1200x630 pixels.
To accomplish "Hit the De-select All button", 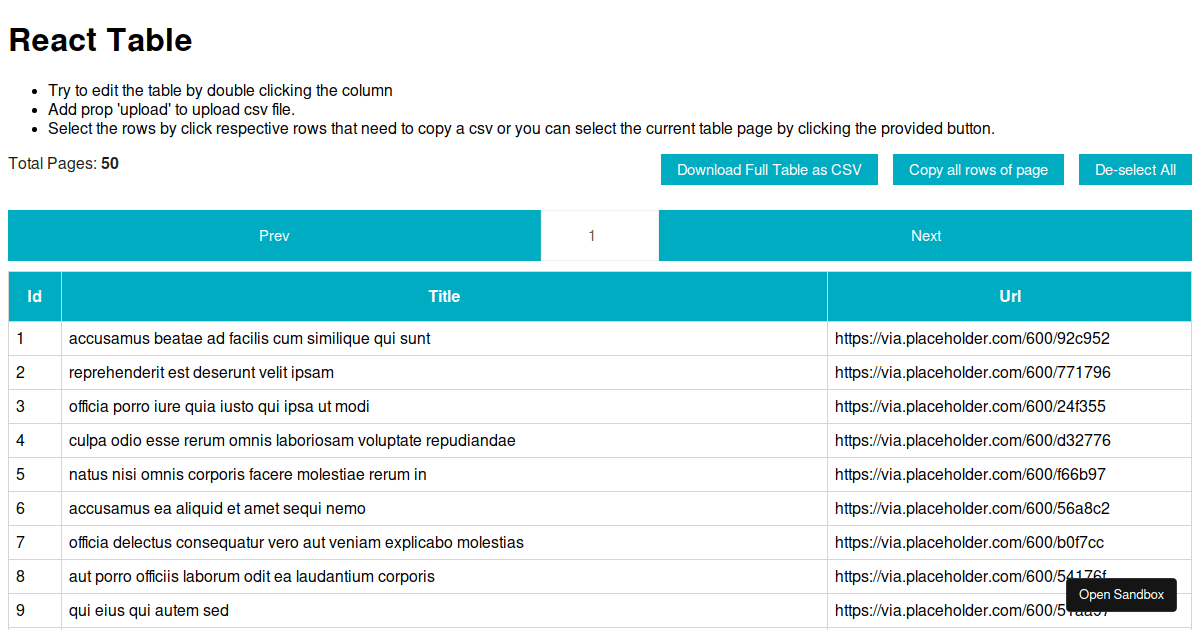I will (x=1135, y=170).
